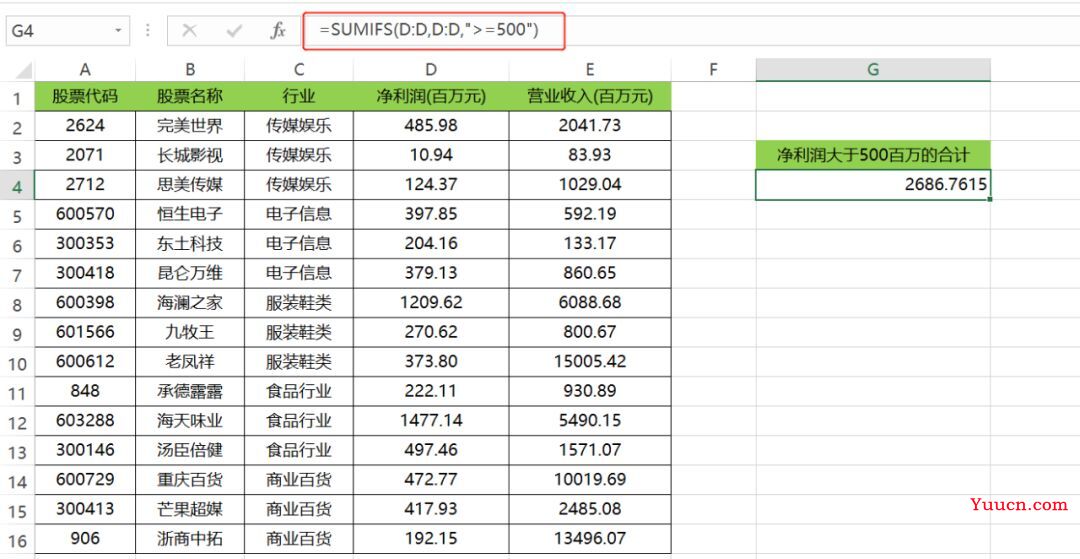Open the Insert Function fx icon

[x=278, y=31]
